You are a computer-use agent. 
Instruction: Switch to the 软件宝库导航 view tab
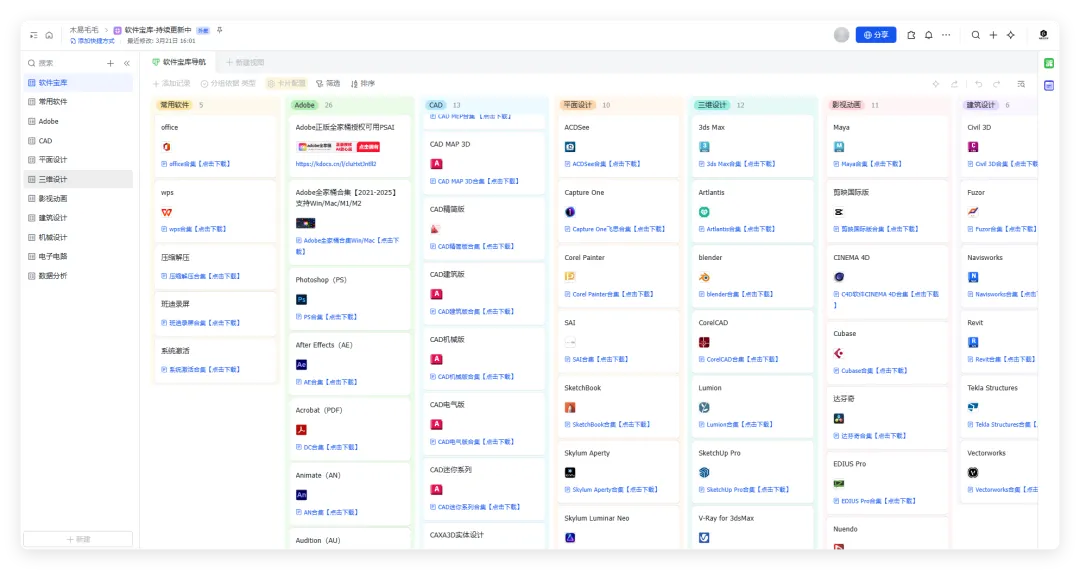pyautogui.click(x=179, y=62)
